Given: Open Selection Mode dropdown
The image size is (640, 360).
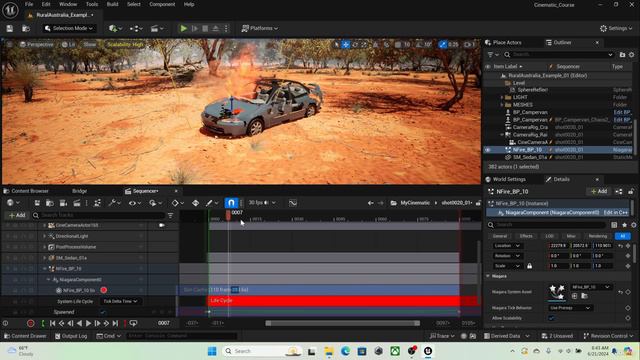Looking at the screenshot, I should [69, 28].
